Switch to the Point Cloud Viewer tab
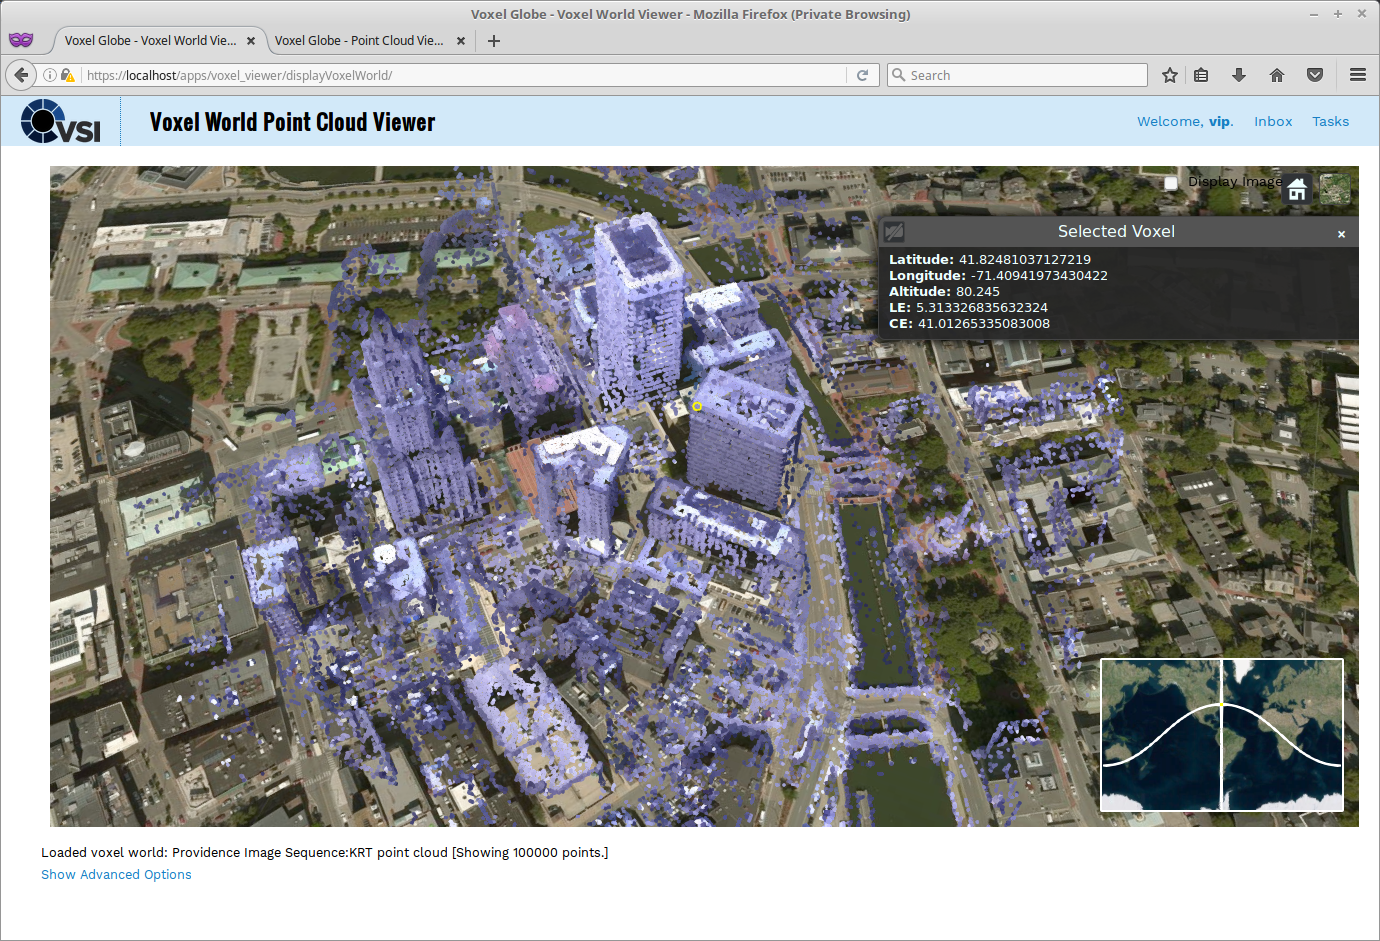The height and width of the screenshot is (941, 1380). [359, 41]
